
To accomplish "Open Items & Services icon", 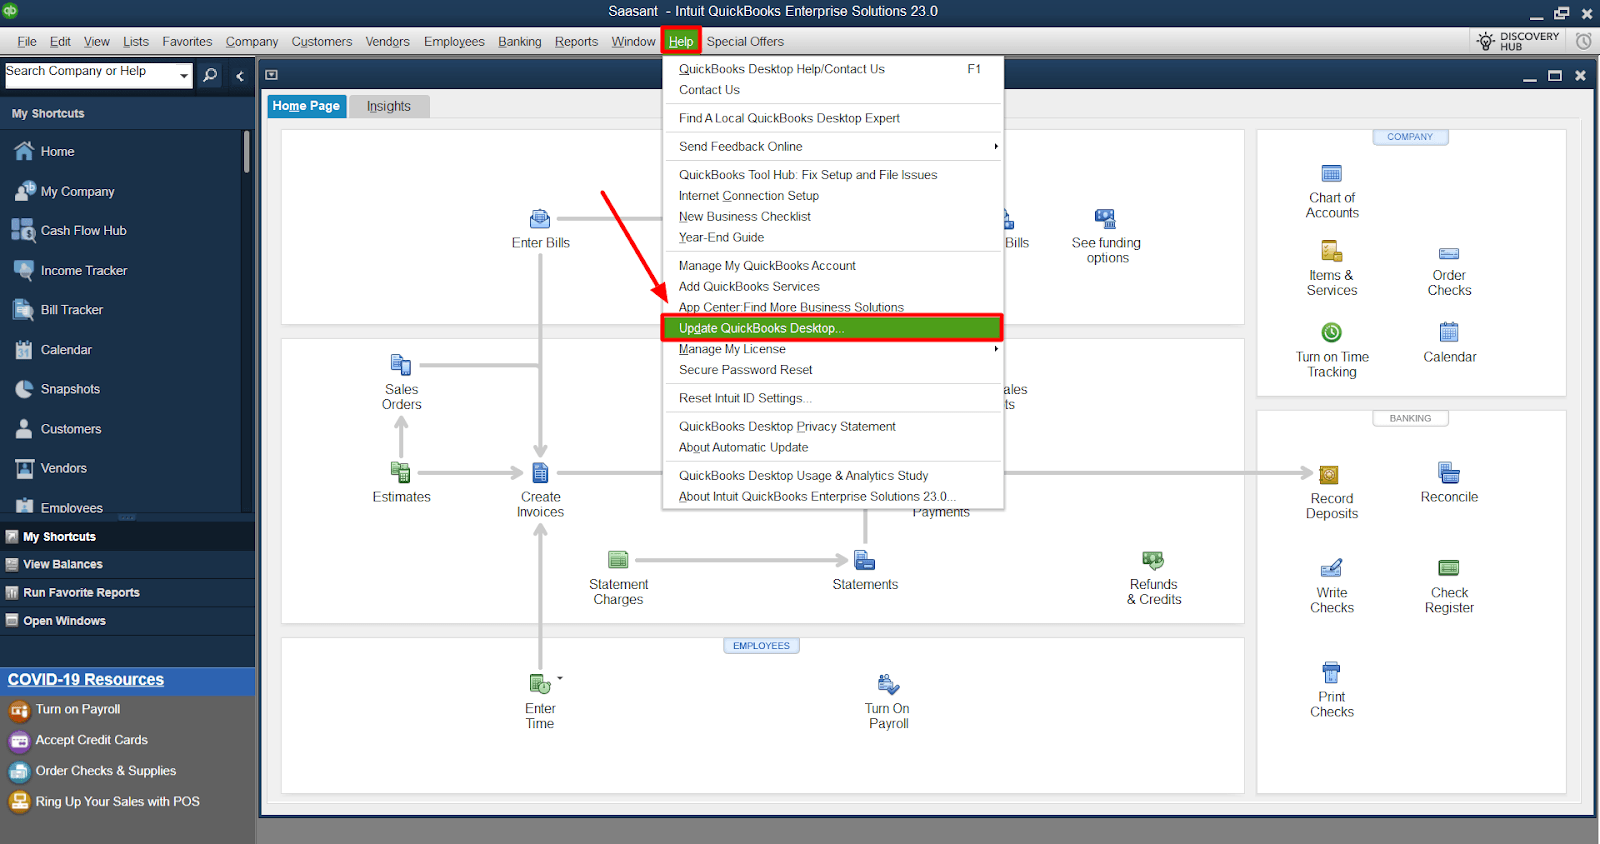I will pos(1332,251).
